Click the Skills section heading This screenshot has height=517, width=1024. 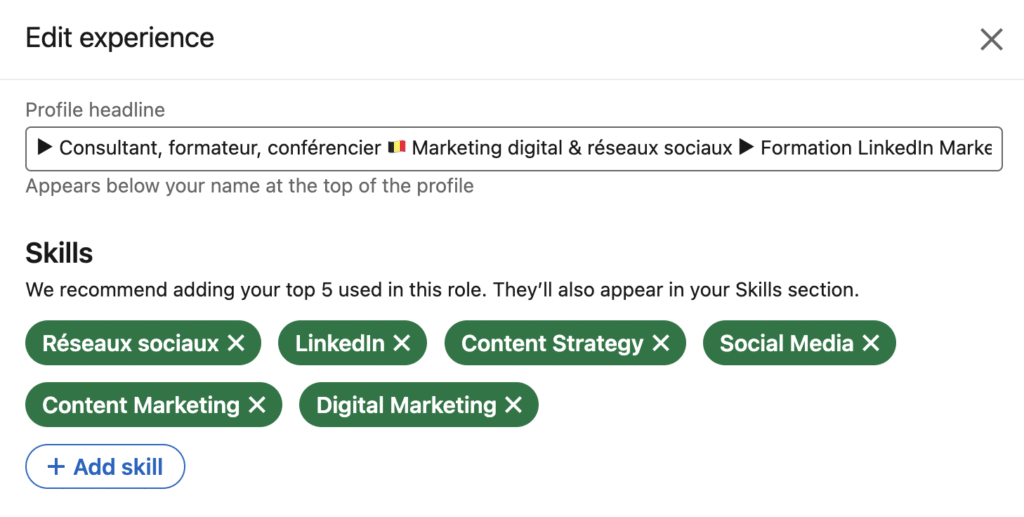coord(59,254)
